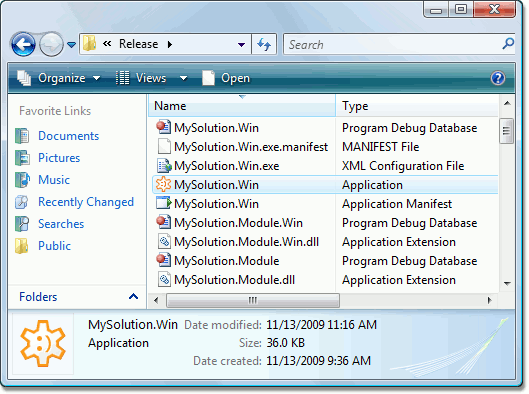The width and height of the screenshot is (529, 394).
Task: Open Recently Changed in Favorite Links
Action: 86,202
